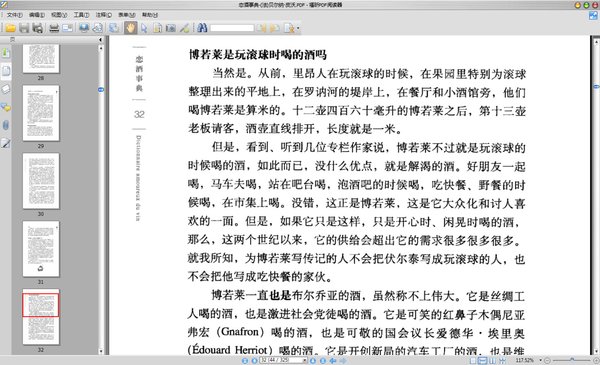Click the Save As icon in the toolbar
The width and height of the screenshot is (600, 365).
point(38,28)
